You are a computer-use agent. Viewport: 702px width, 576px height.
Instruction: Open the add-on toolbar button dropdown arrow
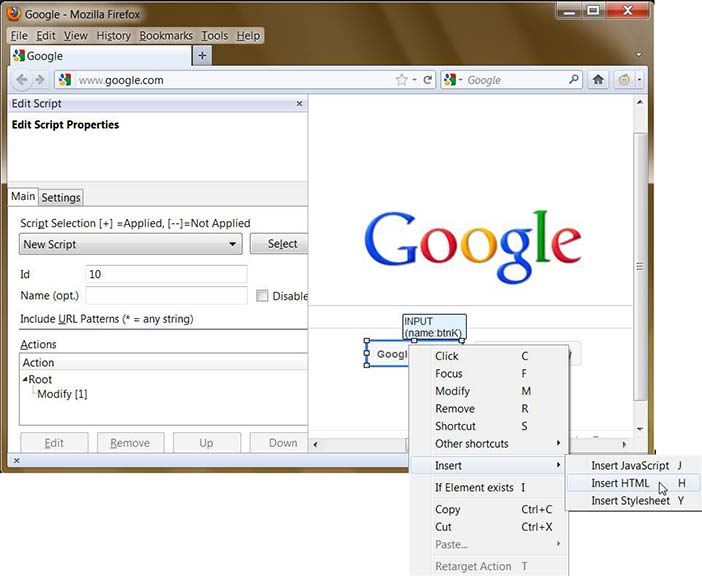coord(639,80)
